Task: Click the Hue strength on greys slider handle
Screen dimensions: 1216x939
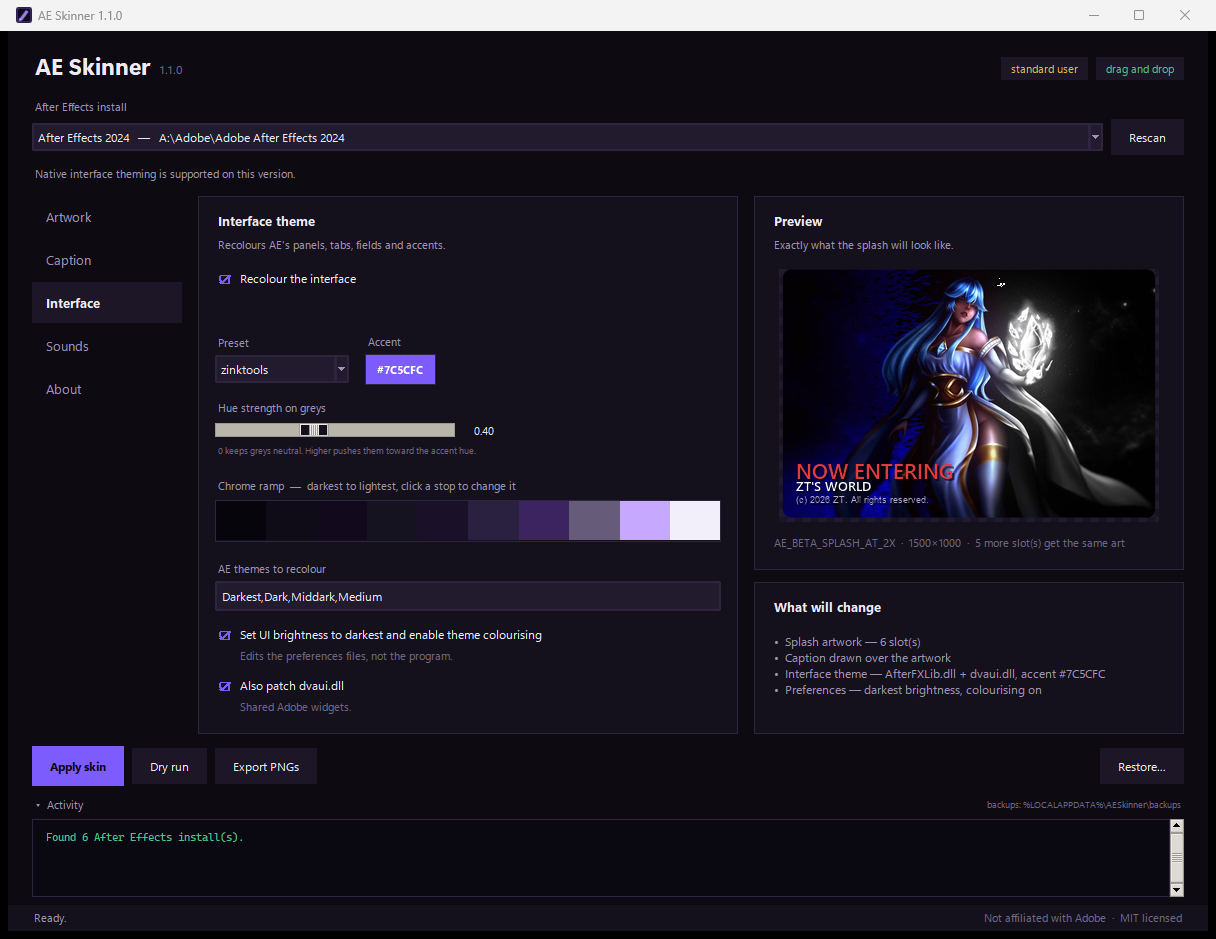Action: coord(314,430)
